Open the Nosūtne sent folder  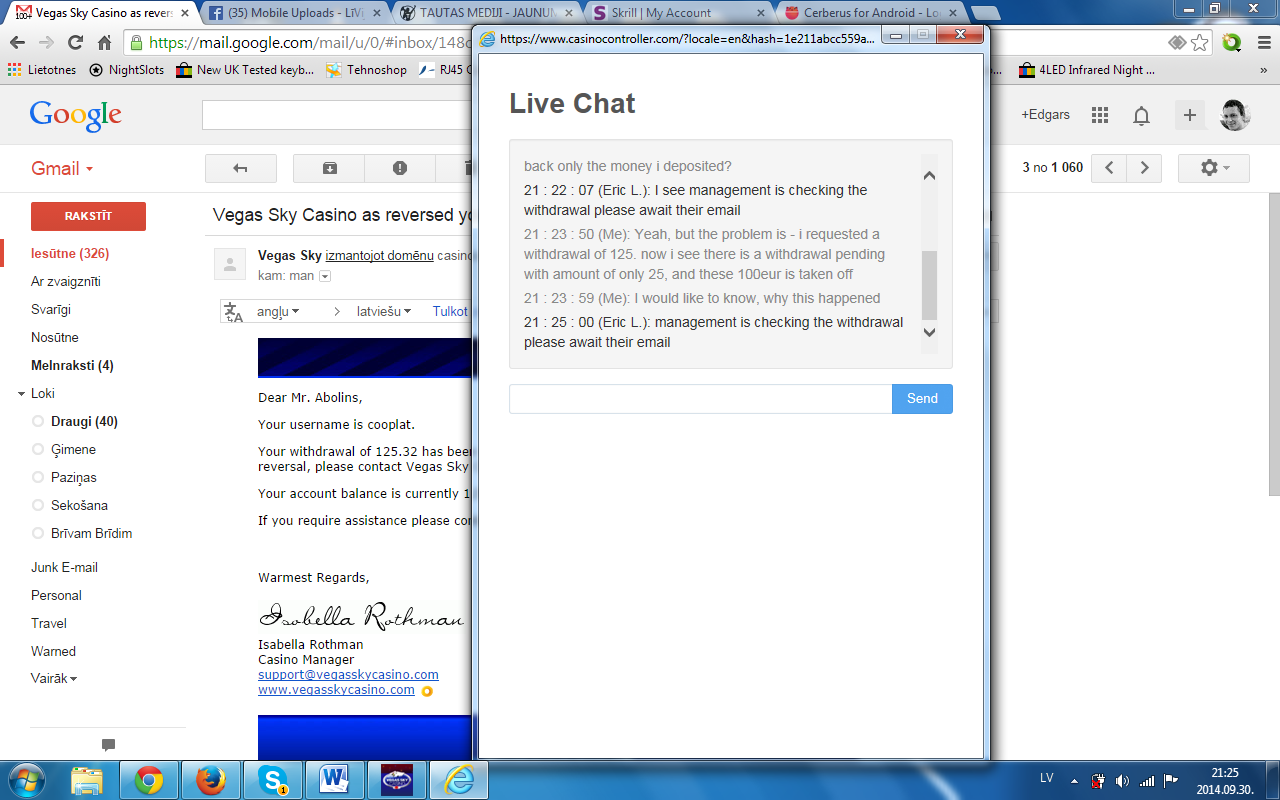55,338
